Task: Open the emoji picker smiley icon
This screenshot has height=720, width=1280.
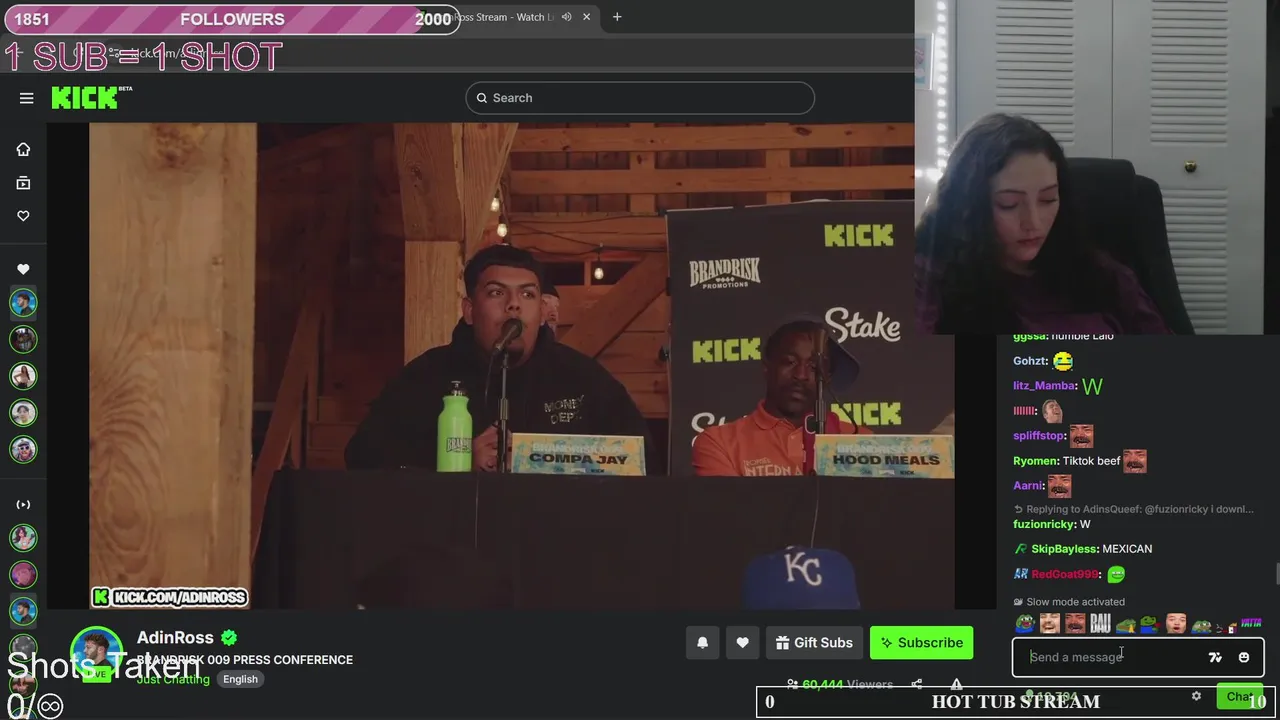Action: tap(1244, 657)
